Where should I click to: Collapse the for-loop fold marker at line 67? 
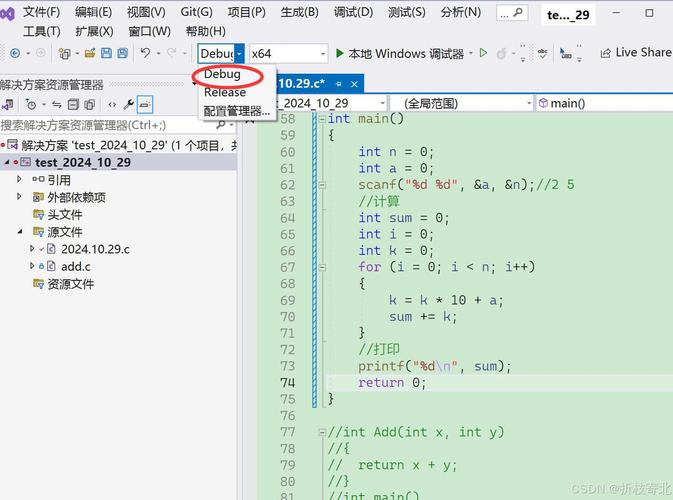[x=321, y=267]
